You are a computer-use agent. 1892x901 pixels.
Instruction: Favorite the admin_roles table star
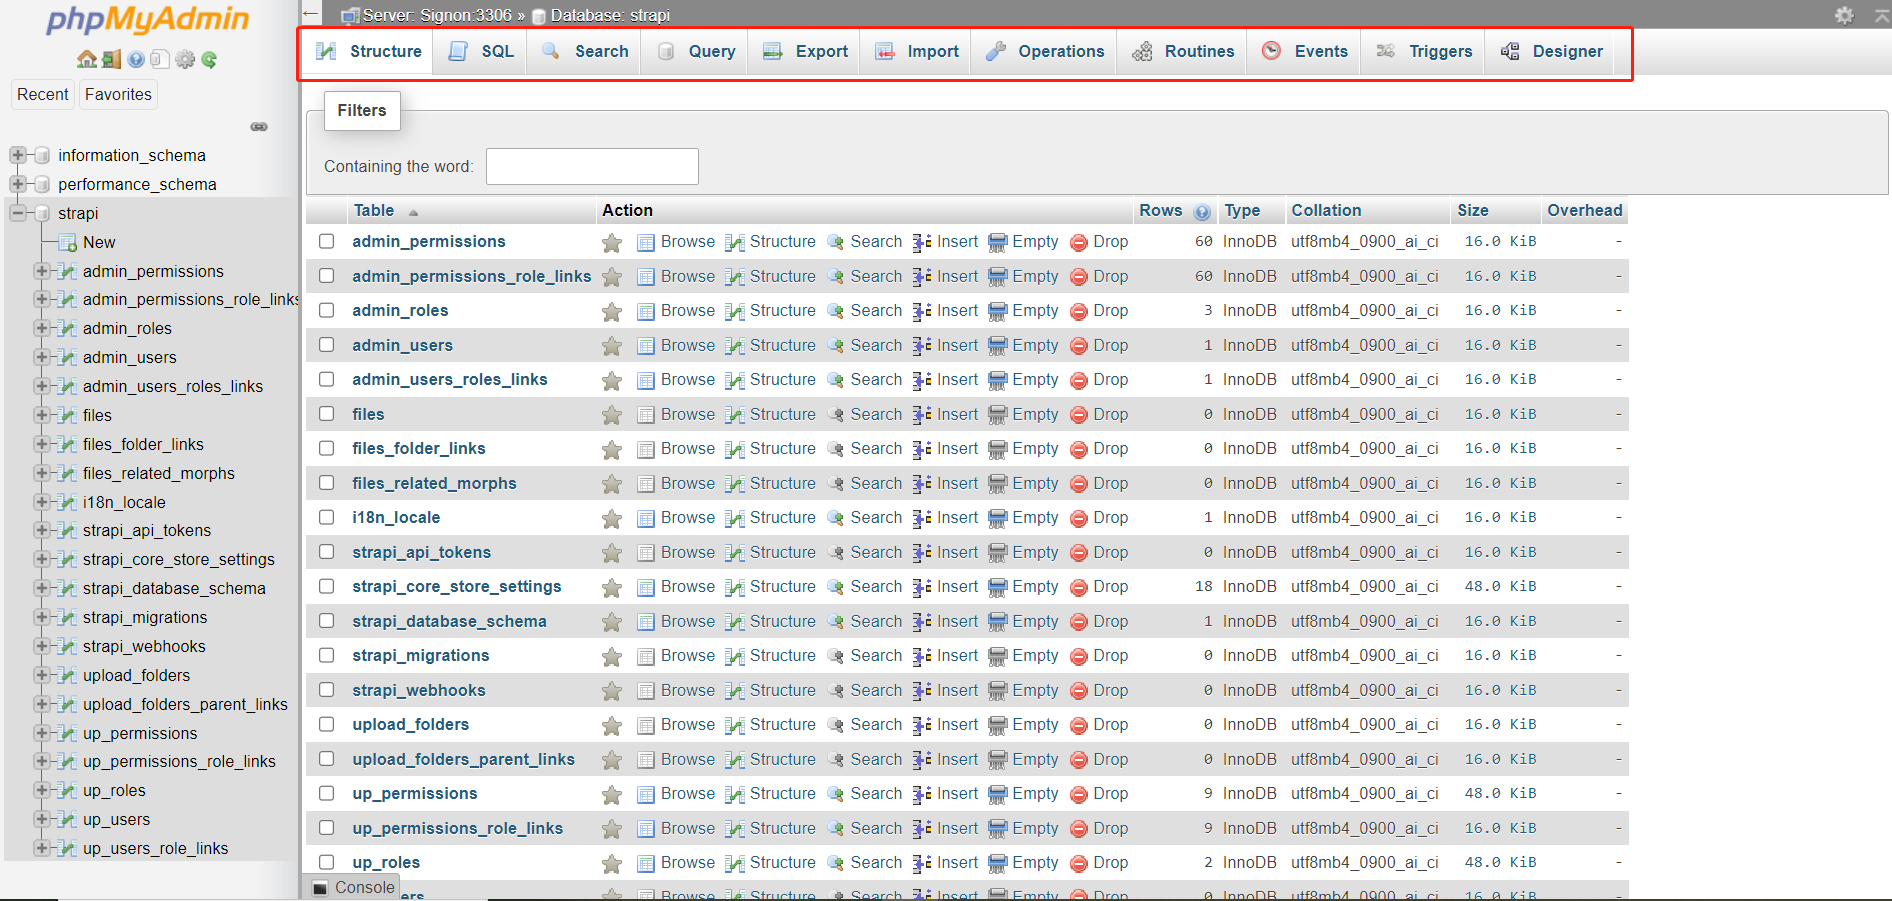coord(612,311)
